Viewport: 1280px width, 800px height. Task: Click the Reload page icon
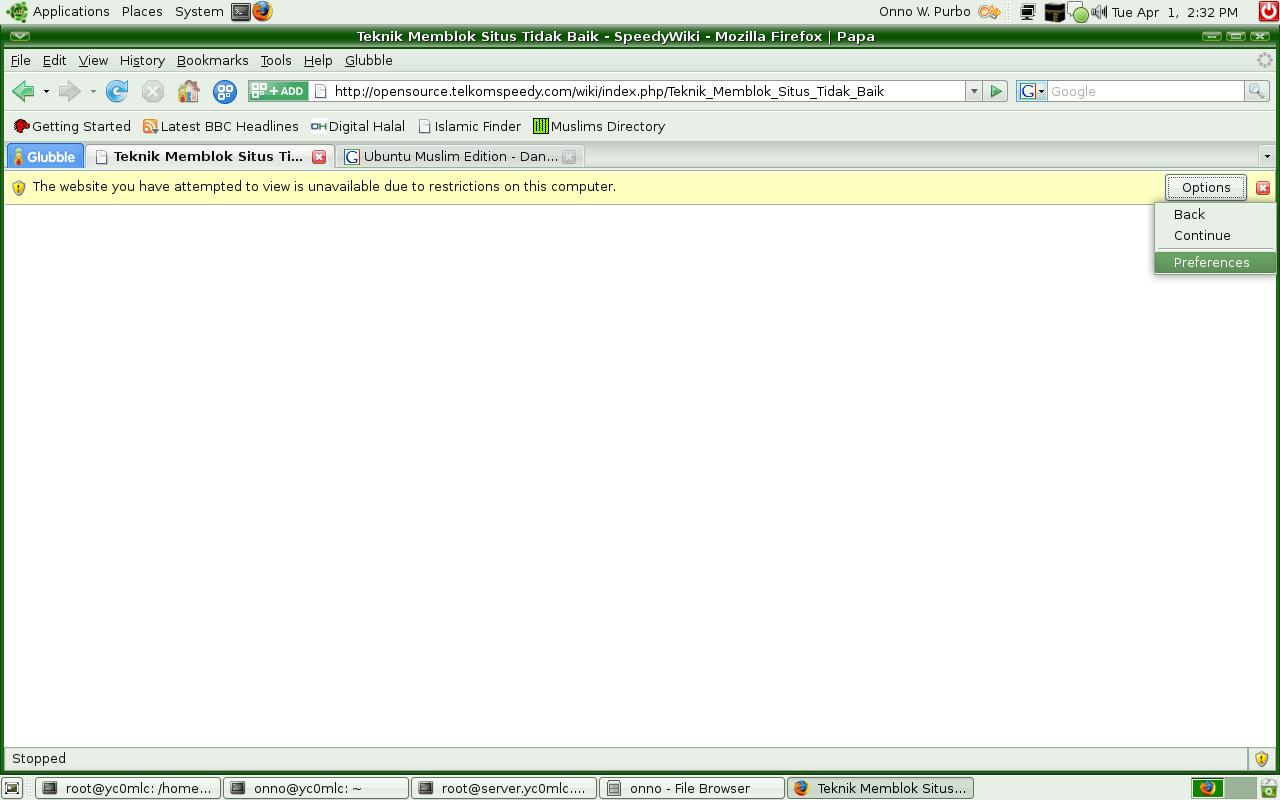pyautogui.click(x=117, y=91)
